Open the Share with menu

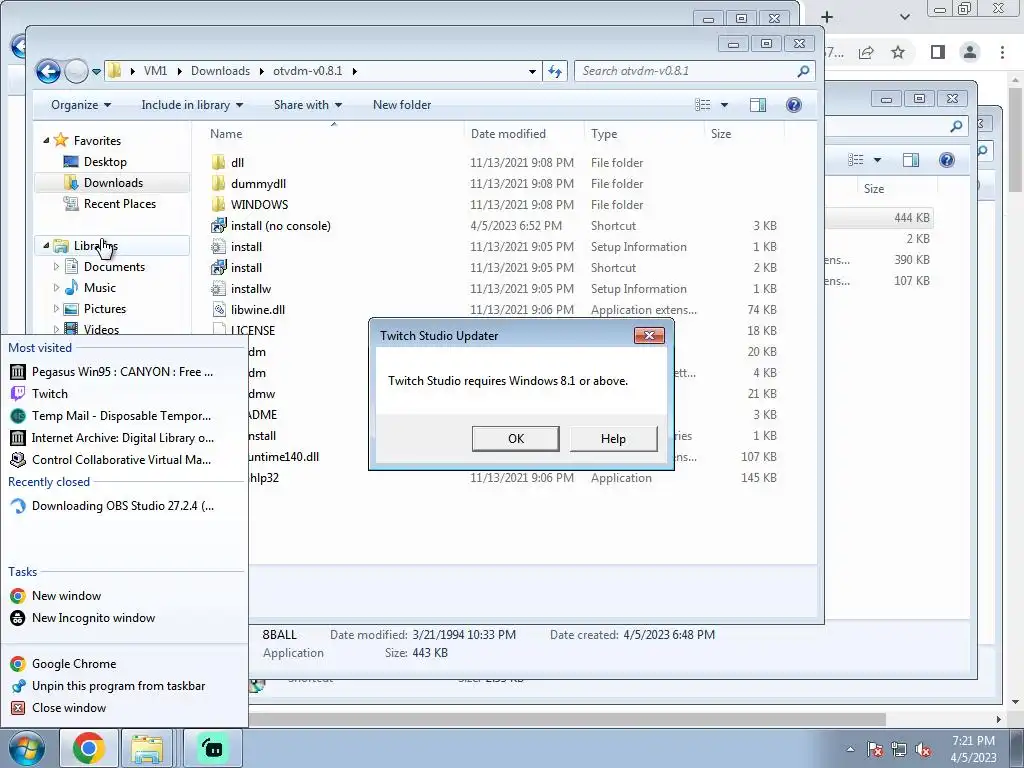[308, 104]
